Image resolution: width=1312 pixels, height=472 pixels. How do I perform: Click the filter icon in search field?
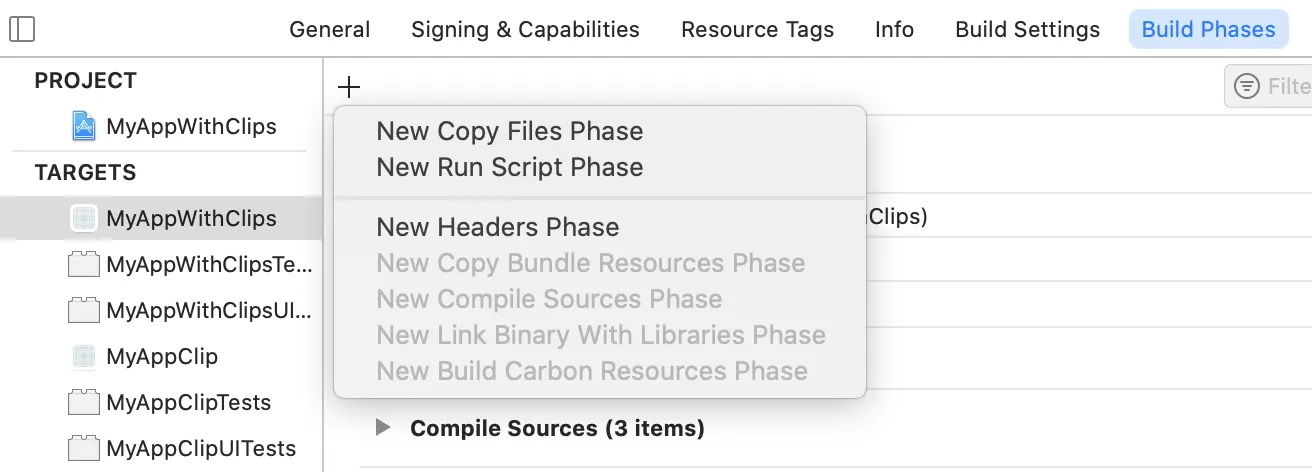click(x=1246, y=87)
